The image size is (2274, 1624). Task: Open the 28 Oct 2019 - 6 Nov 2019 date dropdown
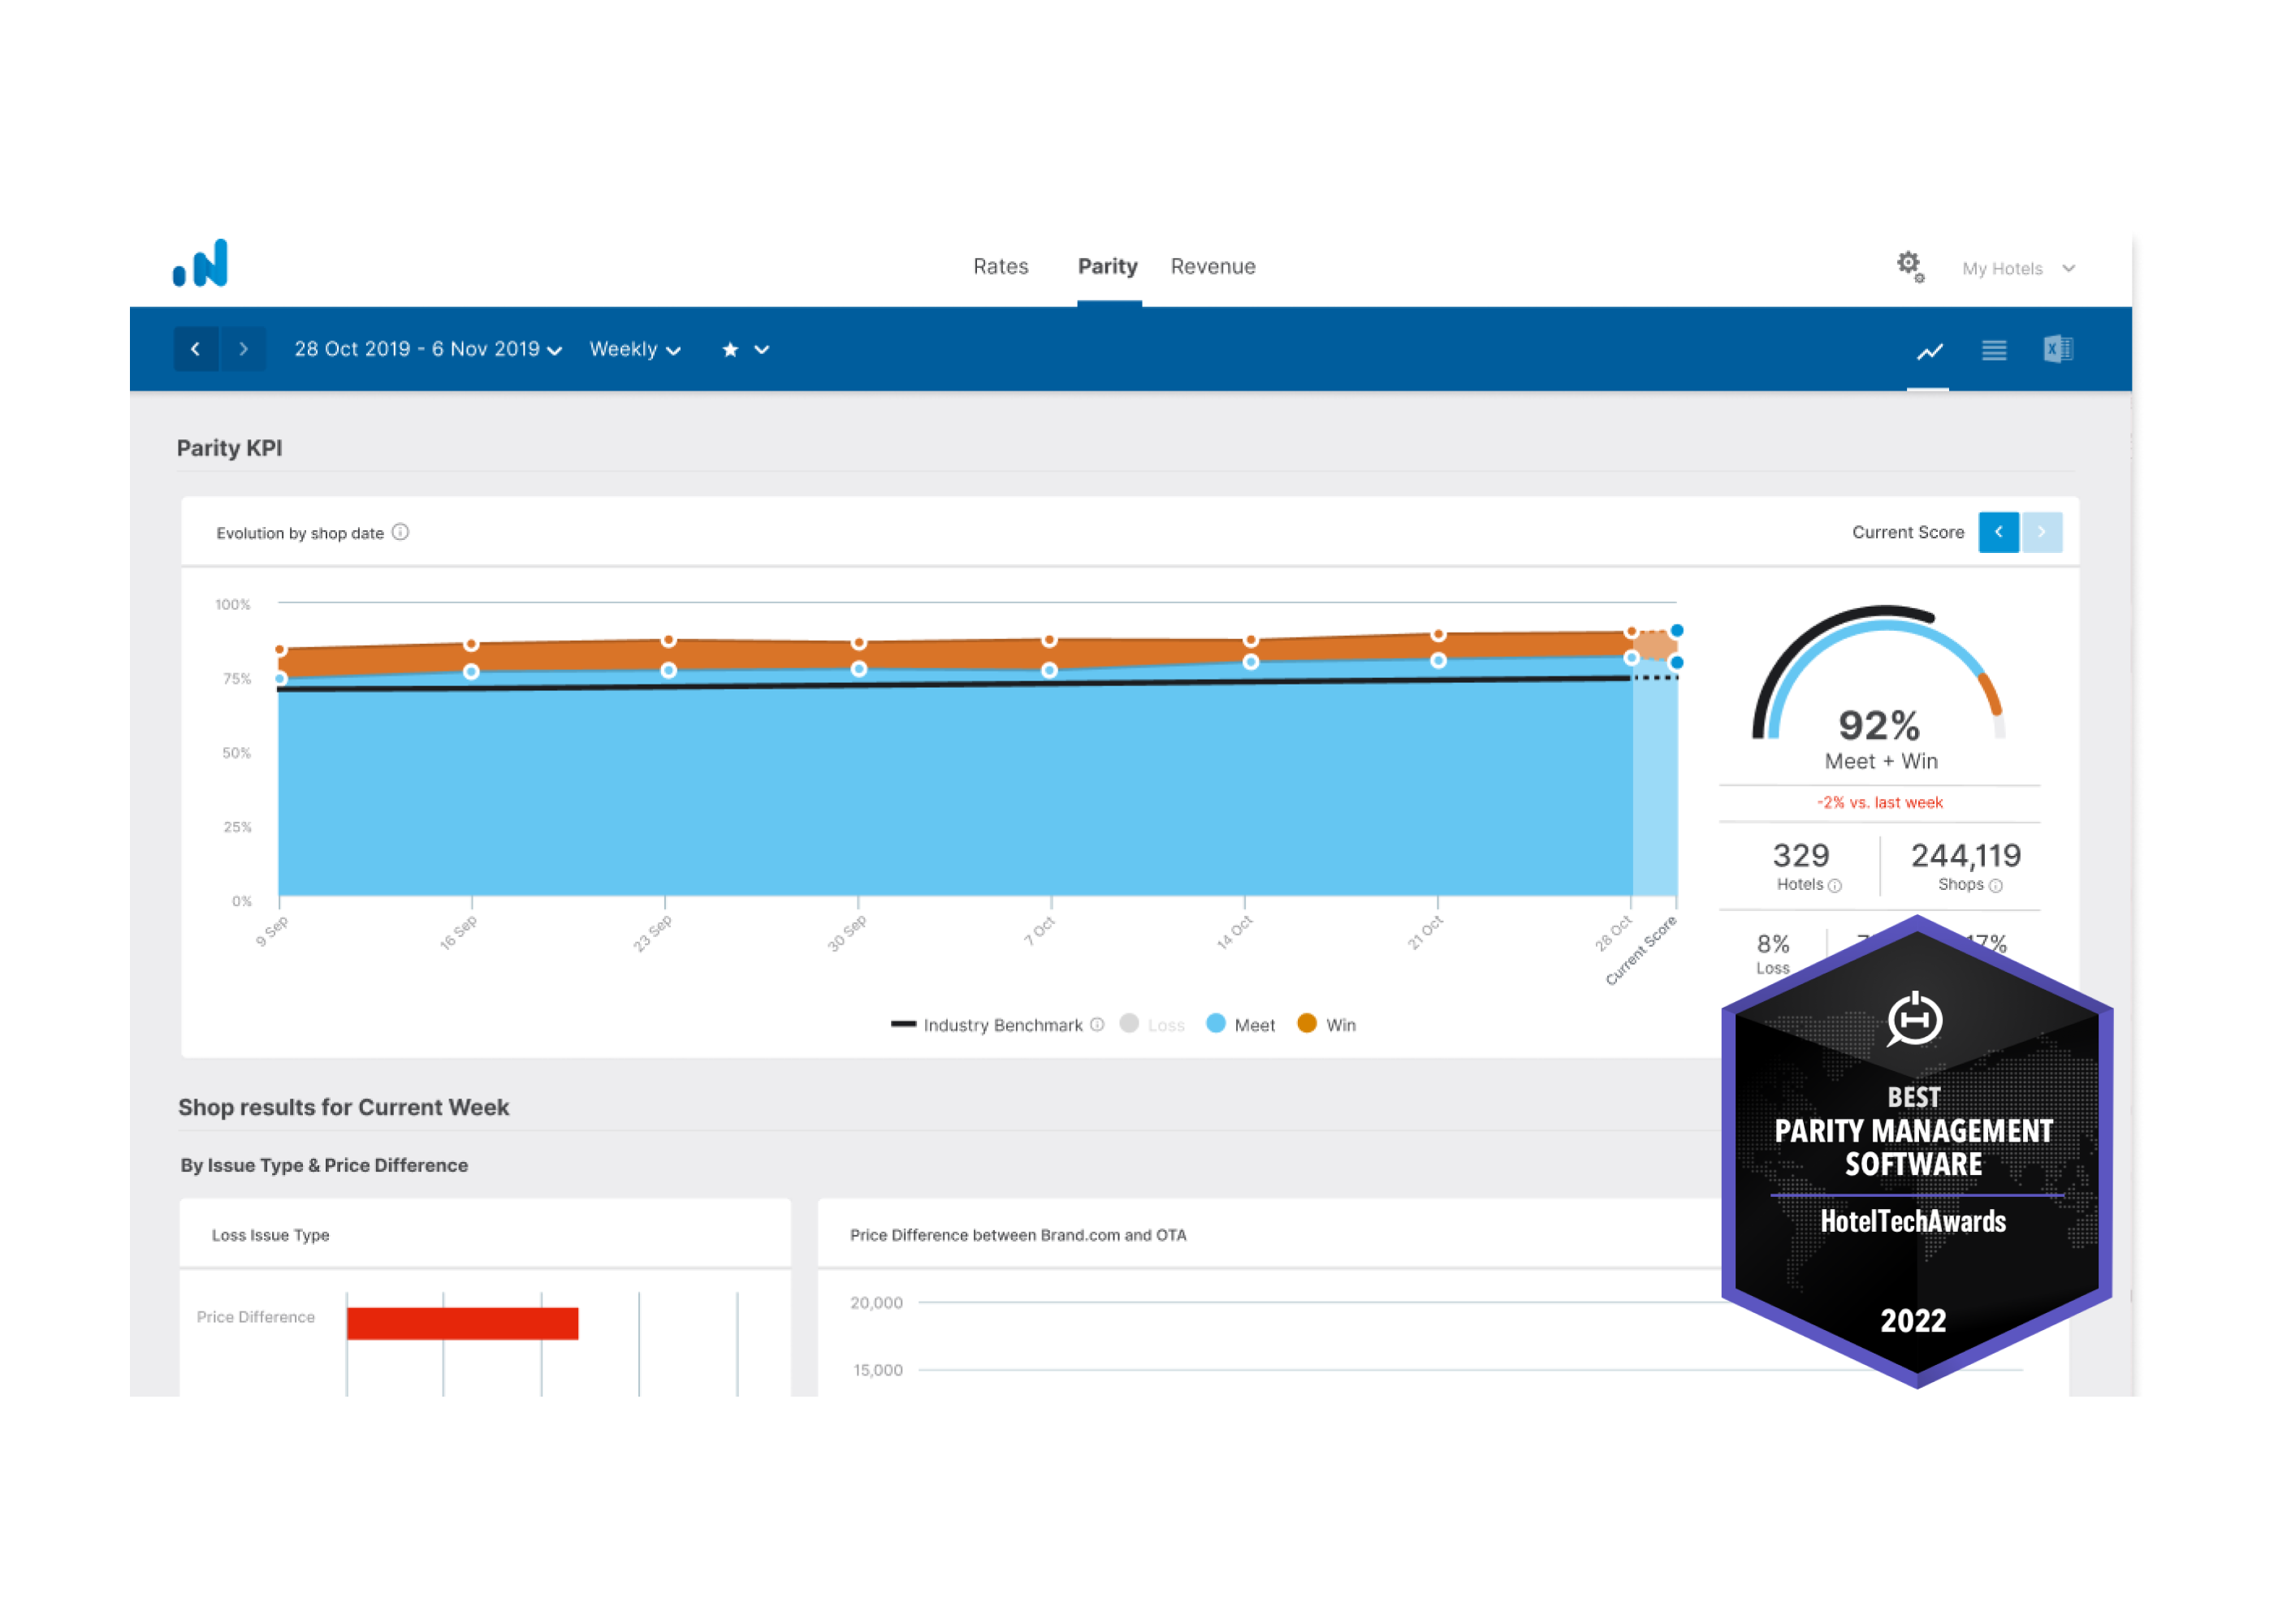(428, 350)
